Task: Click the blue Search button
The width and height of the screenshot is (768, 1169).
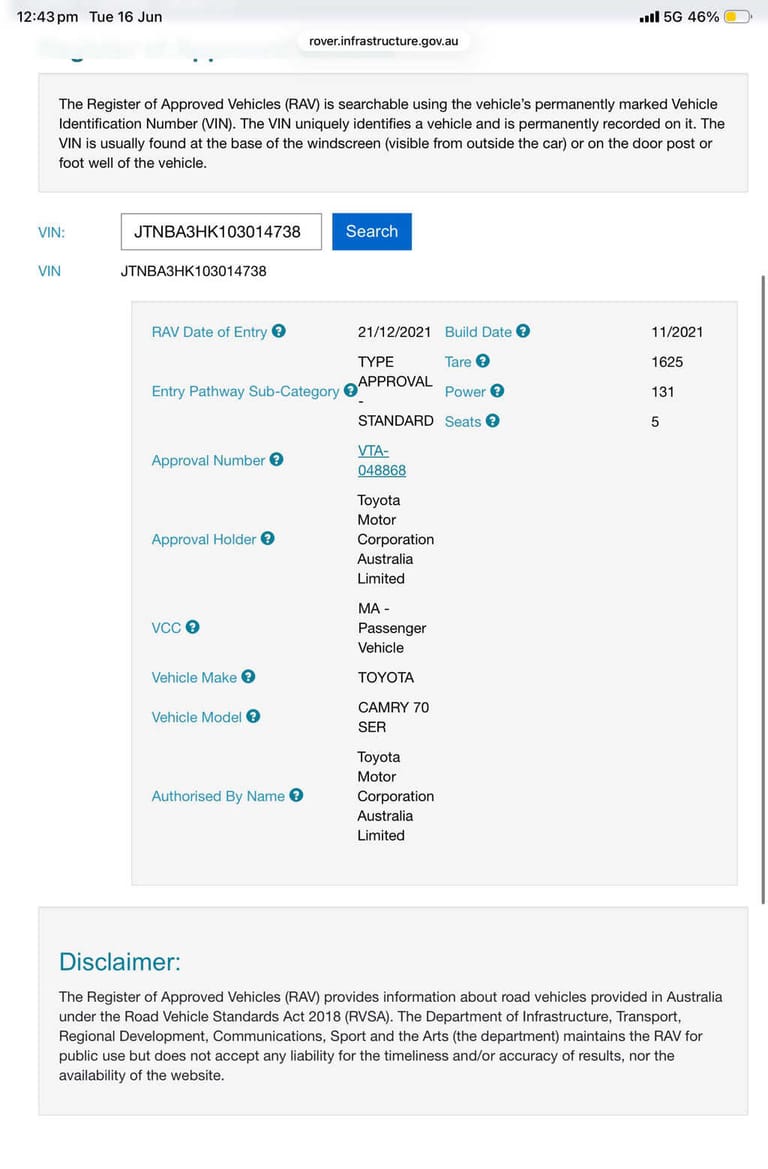Action: click(372, 231)
